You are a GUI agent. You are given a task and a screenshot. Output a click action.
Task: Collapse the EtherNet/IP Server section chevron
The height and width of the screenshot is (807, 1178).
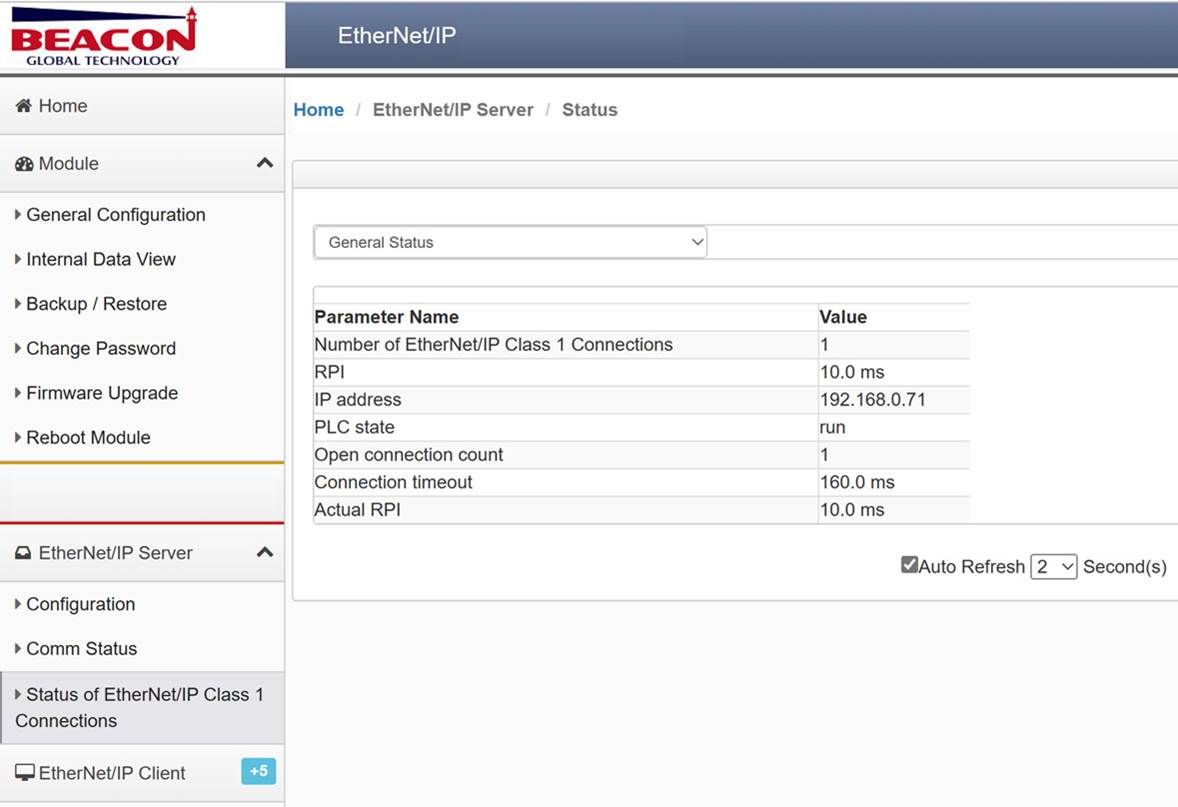tap(264, 552)
